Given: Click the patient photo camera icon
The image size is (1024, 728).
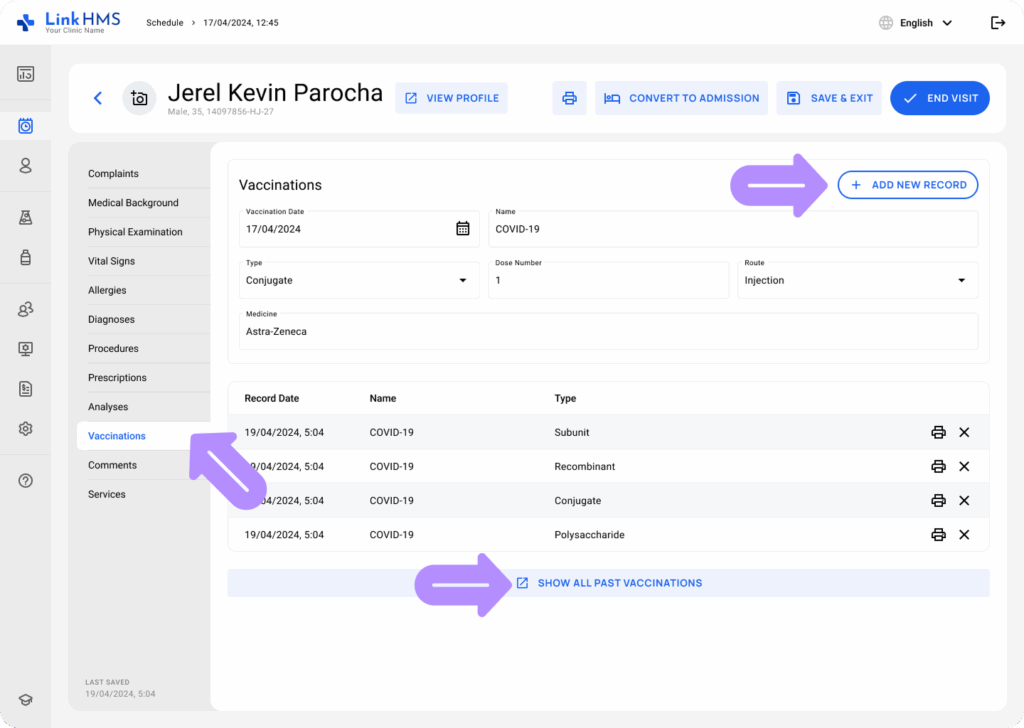Looking at the screenshot, I should pyautogui.click(x=139, y=98).
